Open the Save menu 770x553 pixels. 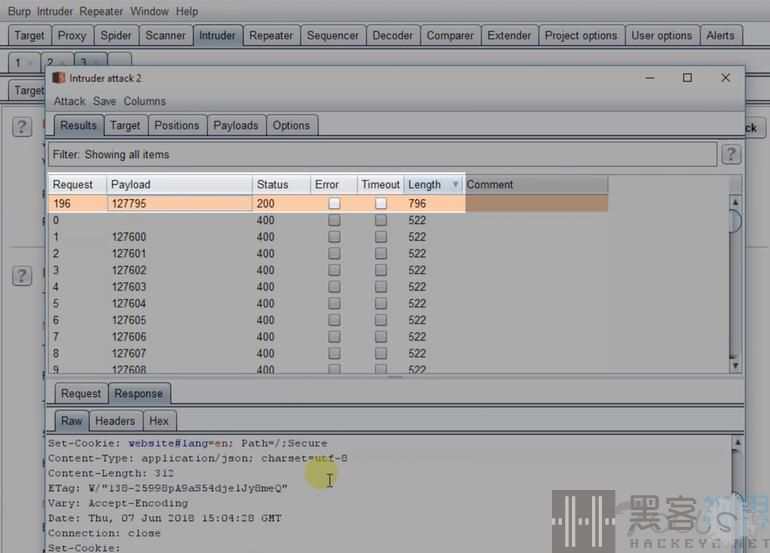click(104, 101)
